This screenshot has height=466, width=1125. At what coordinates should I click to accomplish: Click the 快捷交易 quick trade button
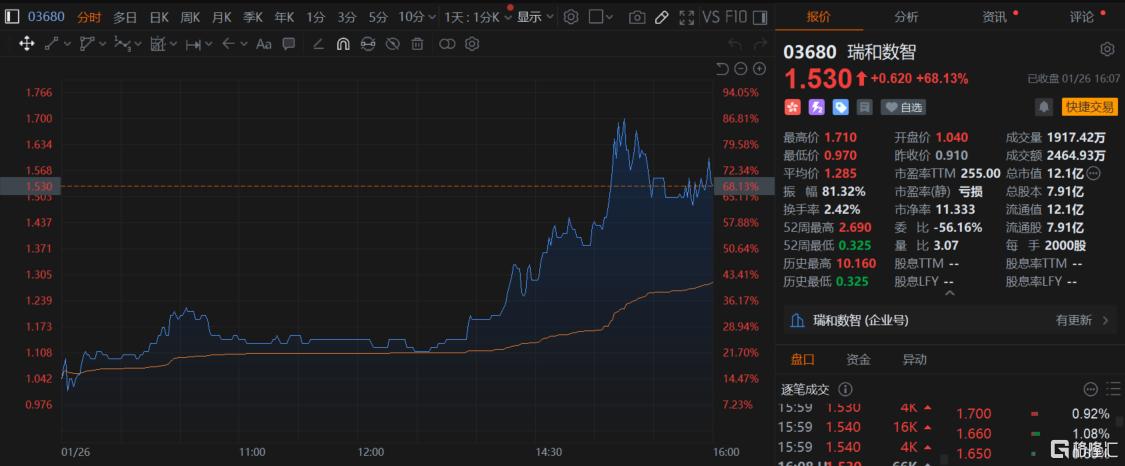point(1089,107)
